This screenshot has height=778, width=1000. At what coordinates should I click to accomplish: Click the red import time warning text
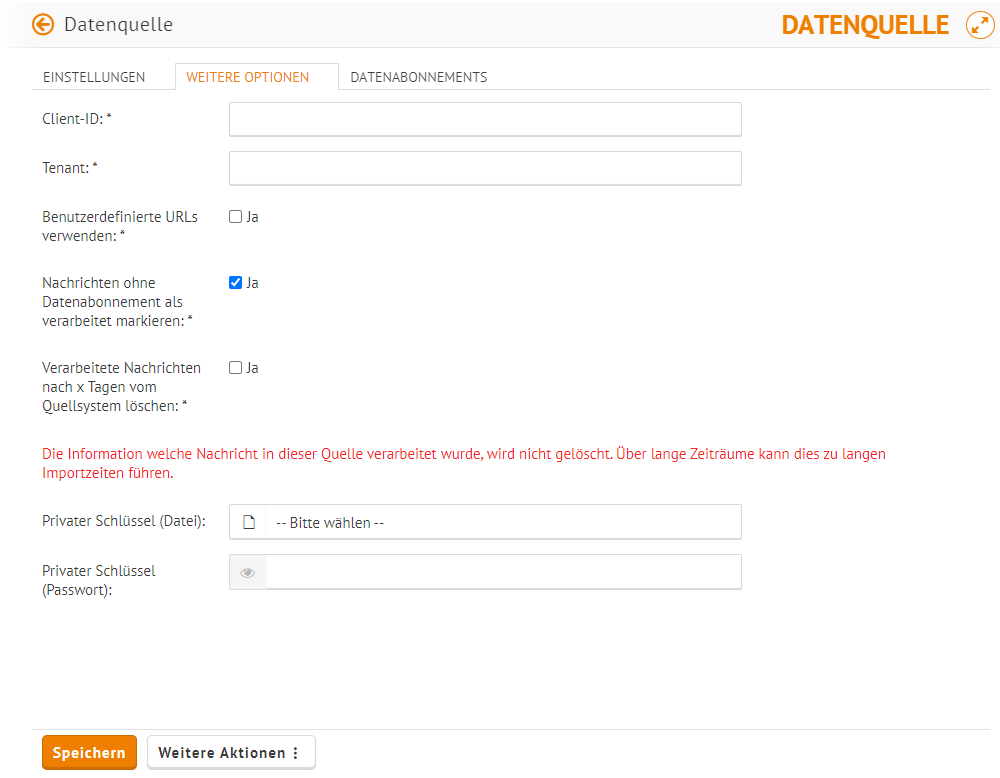pos(464,464)
